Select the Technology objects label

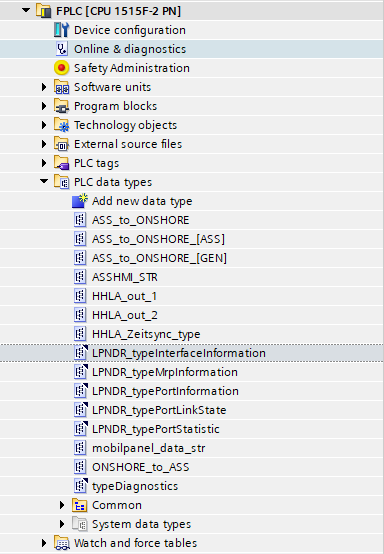point(125,125)
